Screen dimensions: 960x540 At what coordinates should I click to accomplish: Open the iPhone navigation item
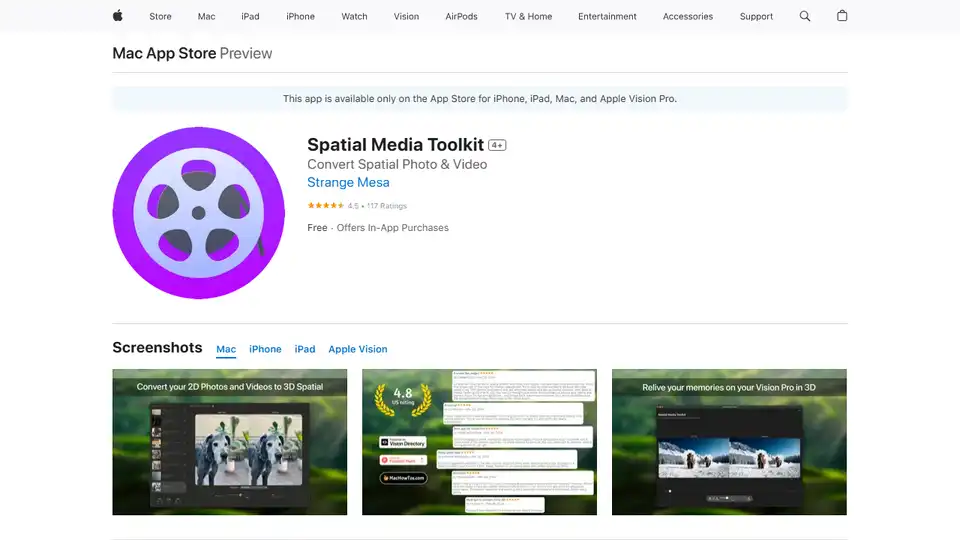click(x=301, y=17)
